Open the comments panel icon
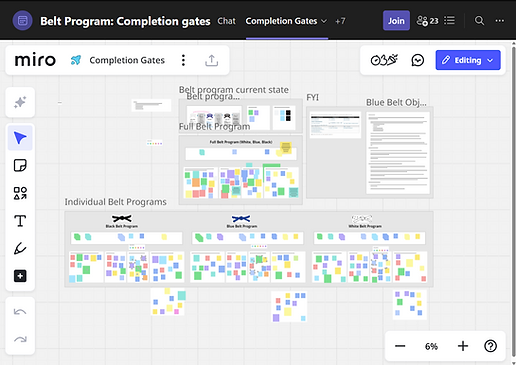Screen dimensions: 516x365 [417, 60]
